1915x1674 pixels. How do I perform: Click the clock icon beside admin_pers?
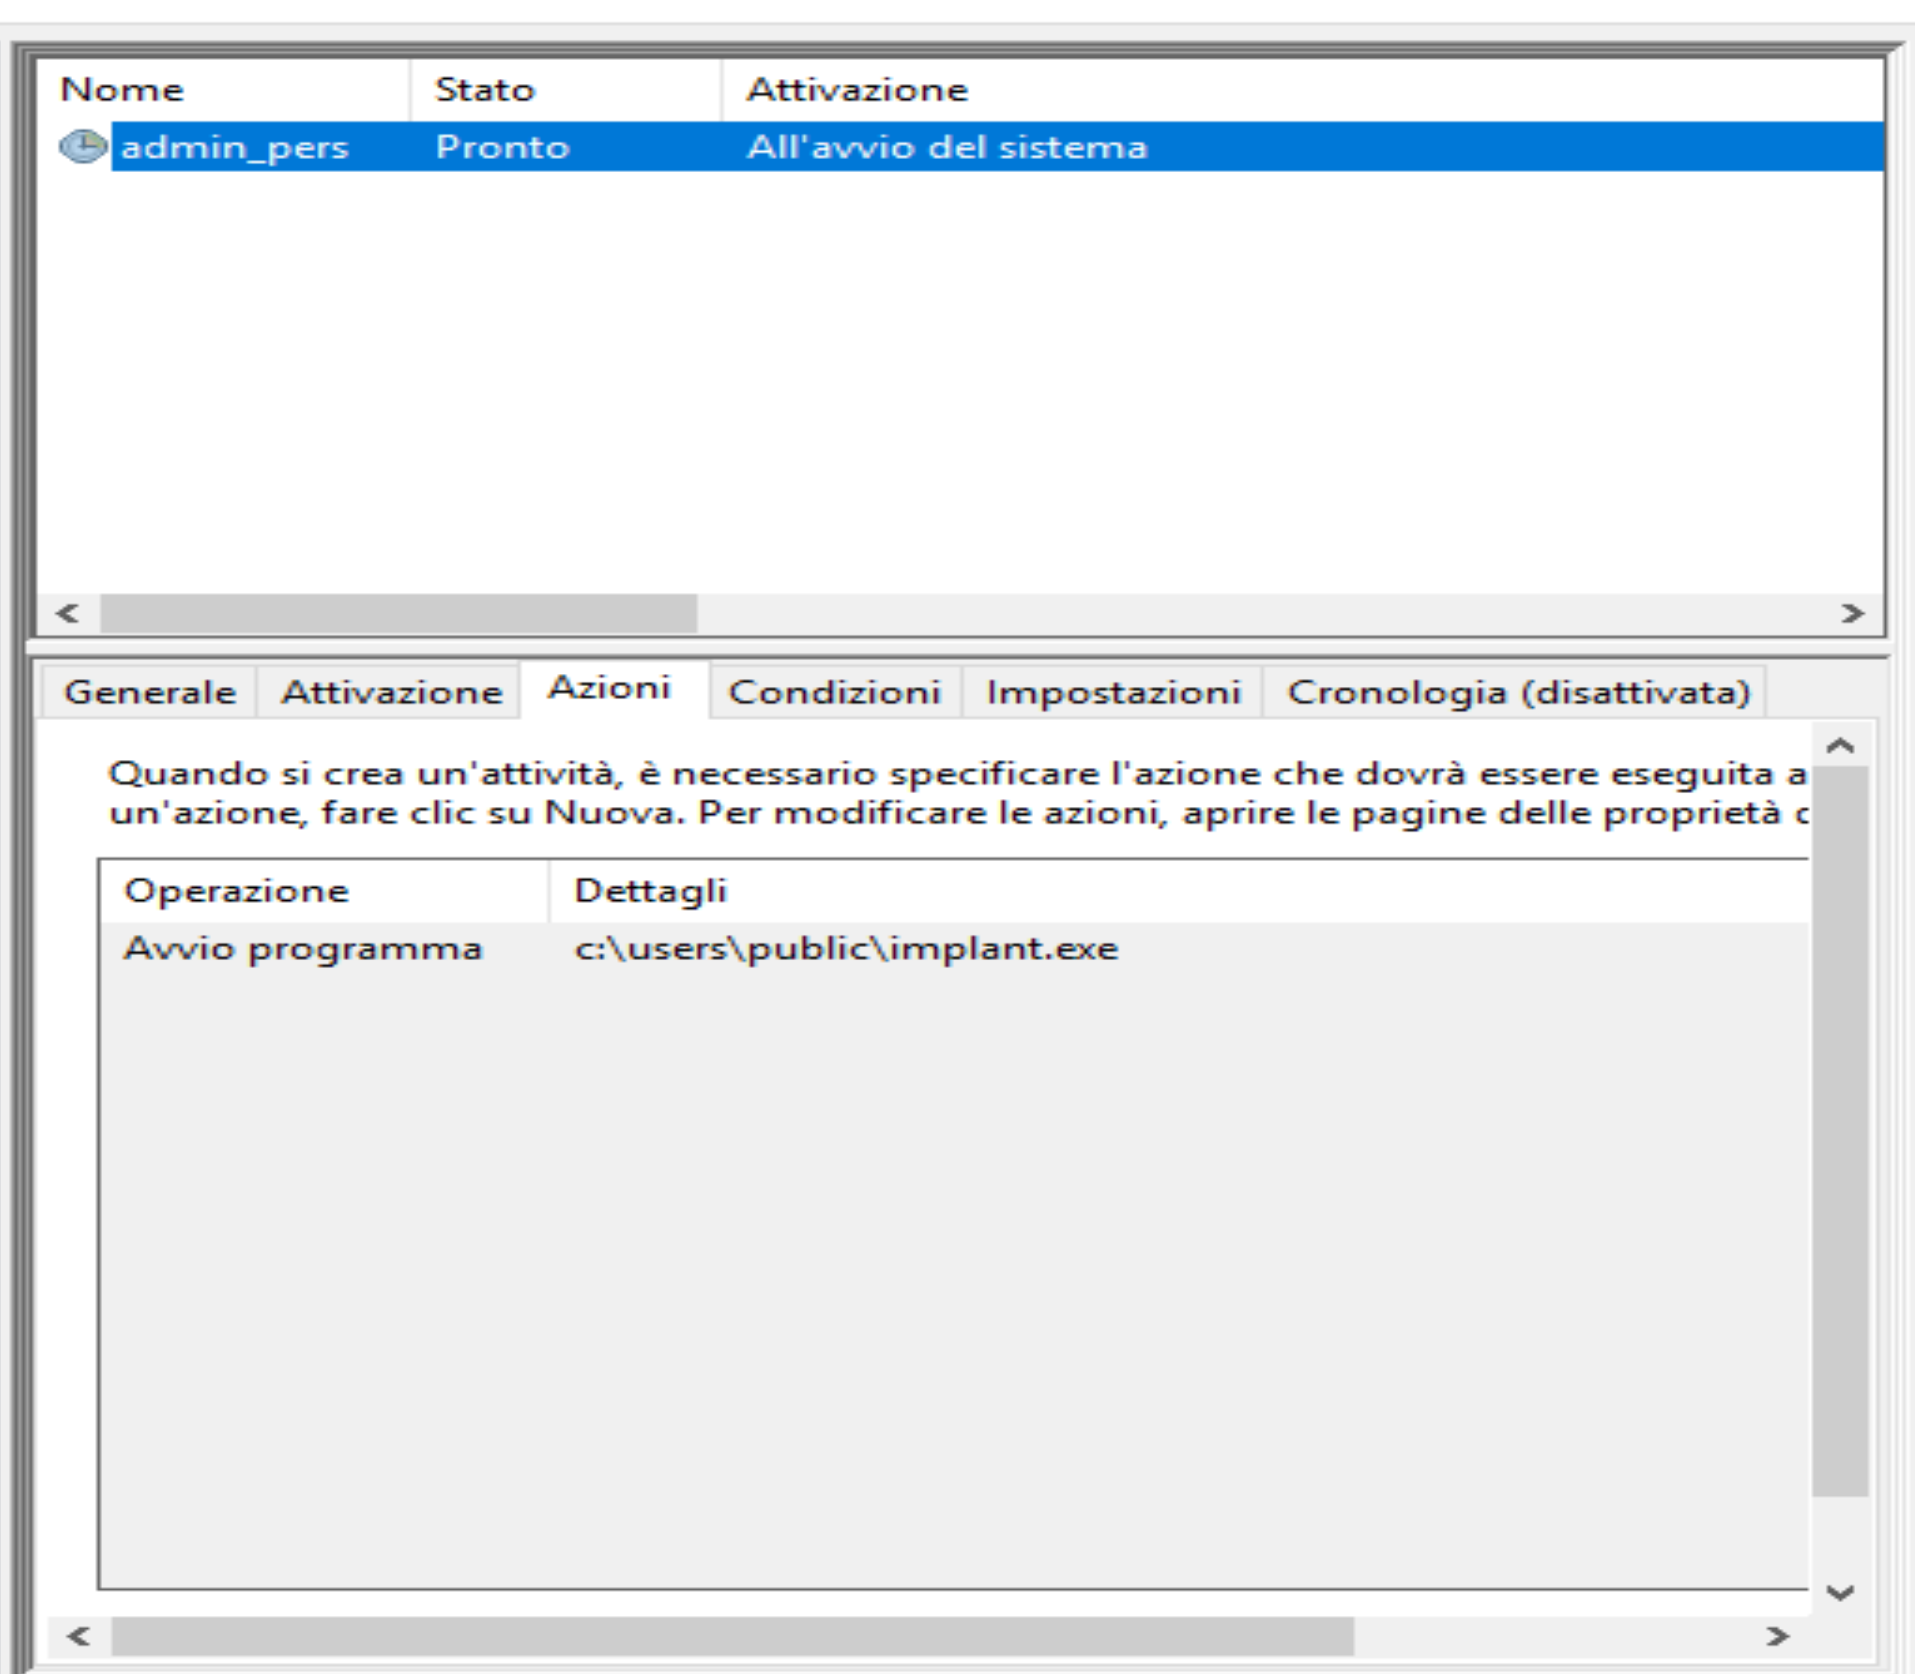[x=83, y=147]
